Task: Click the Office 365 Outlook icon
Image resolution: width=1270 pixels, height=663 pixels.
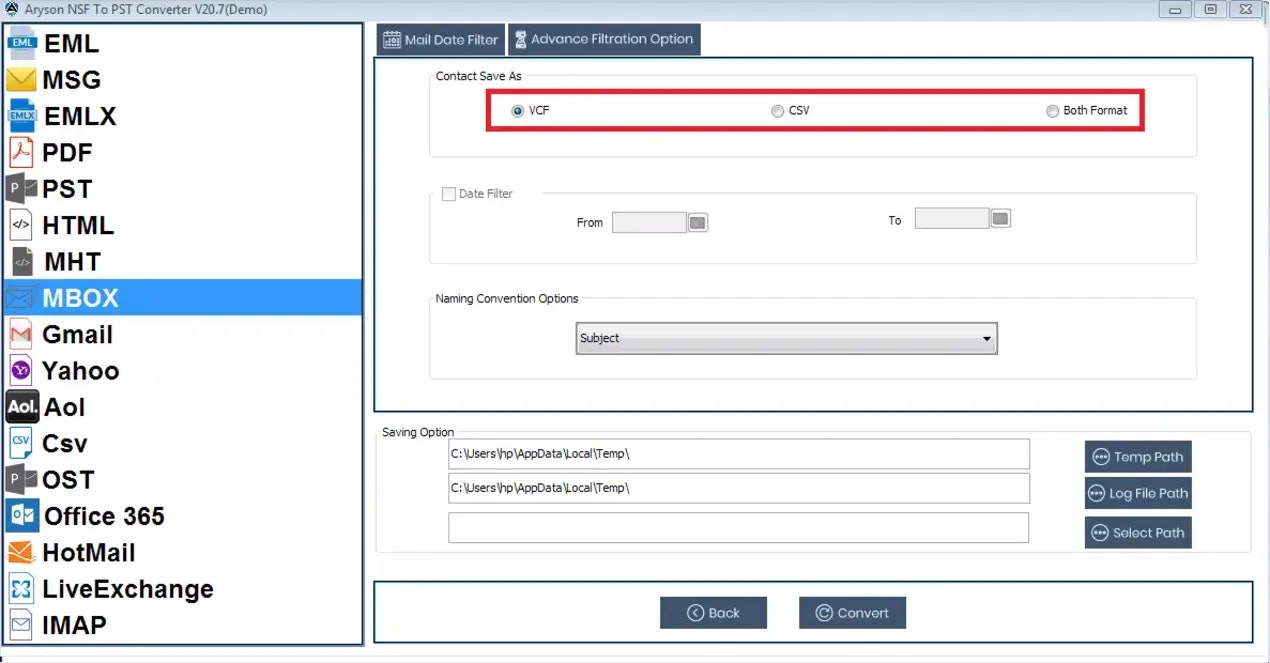Action: point(22,516)
